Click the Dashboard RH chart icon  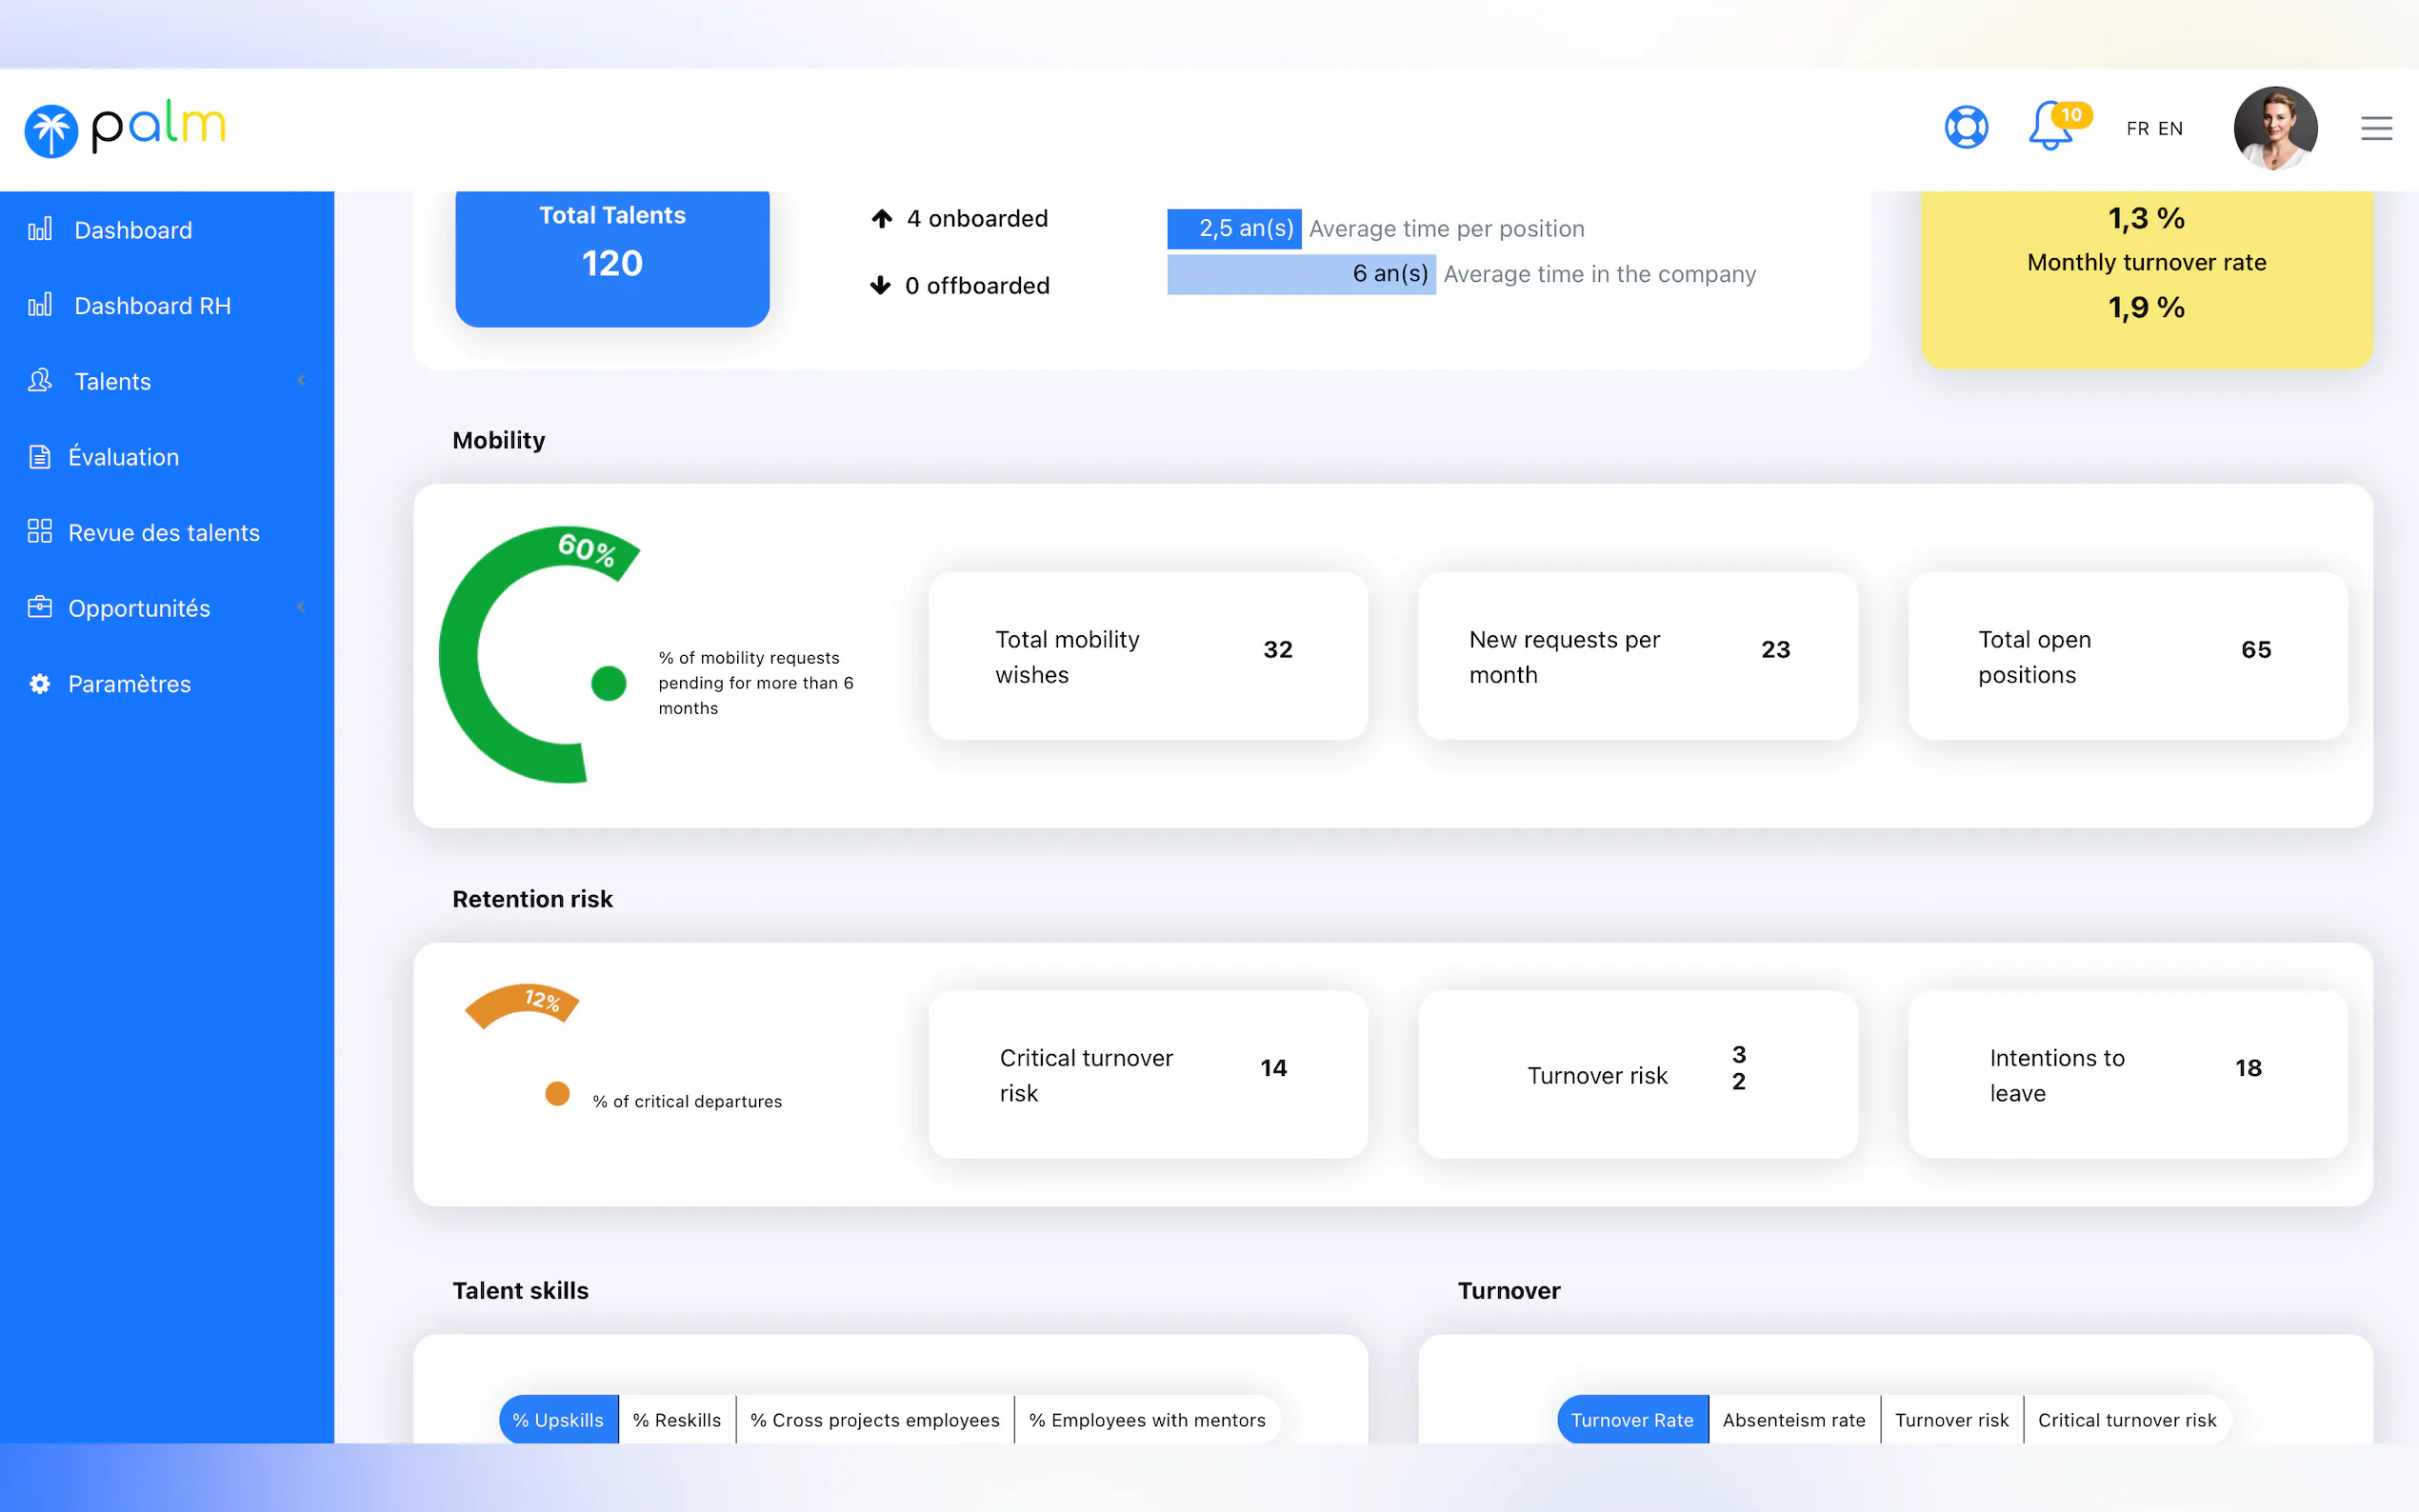(x=40, y=305)
